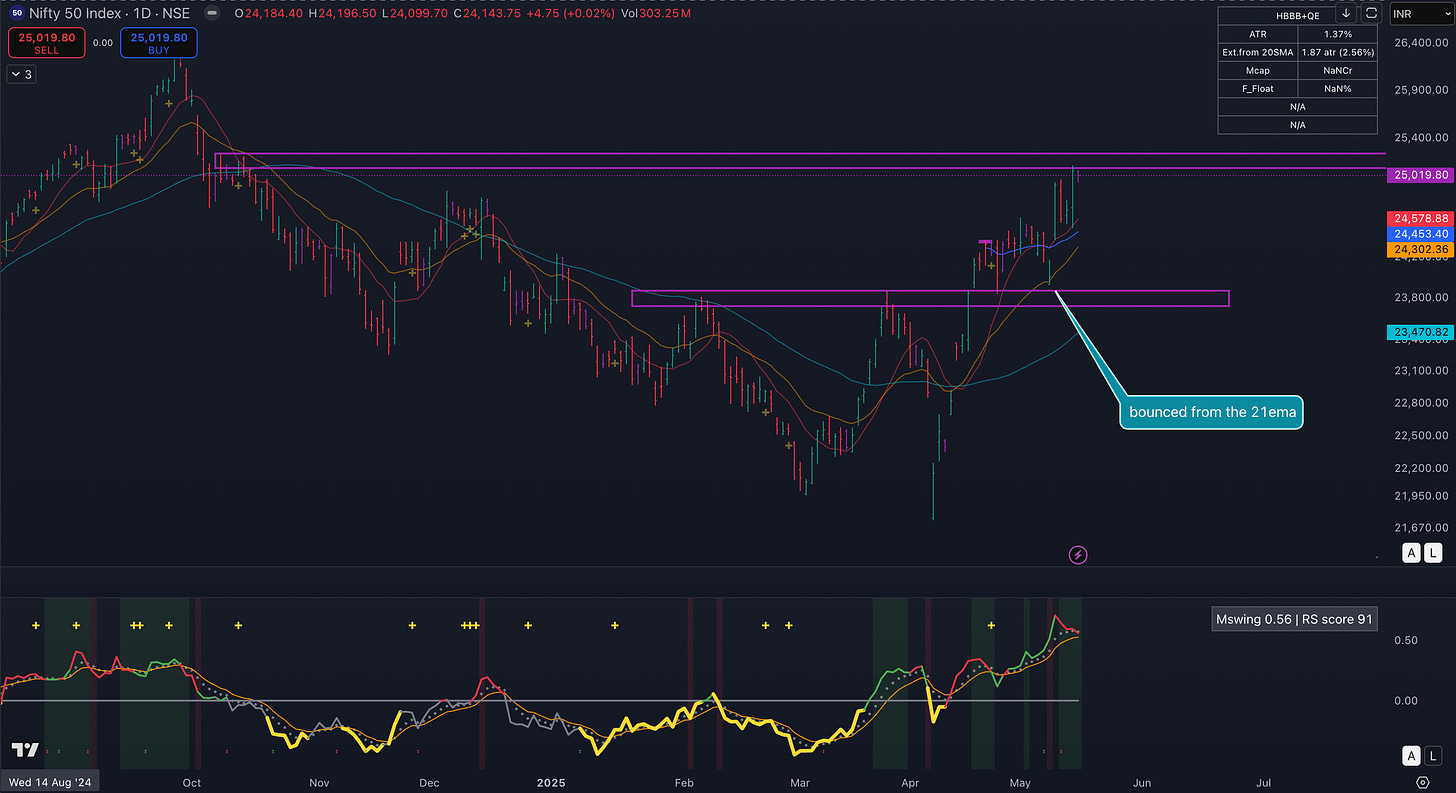The height and width of the screenshot is (793, 1456).
Task: Click the 0.50 level on indicator axis
Action: [1406, 640]
